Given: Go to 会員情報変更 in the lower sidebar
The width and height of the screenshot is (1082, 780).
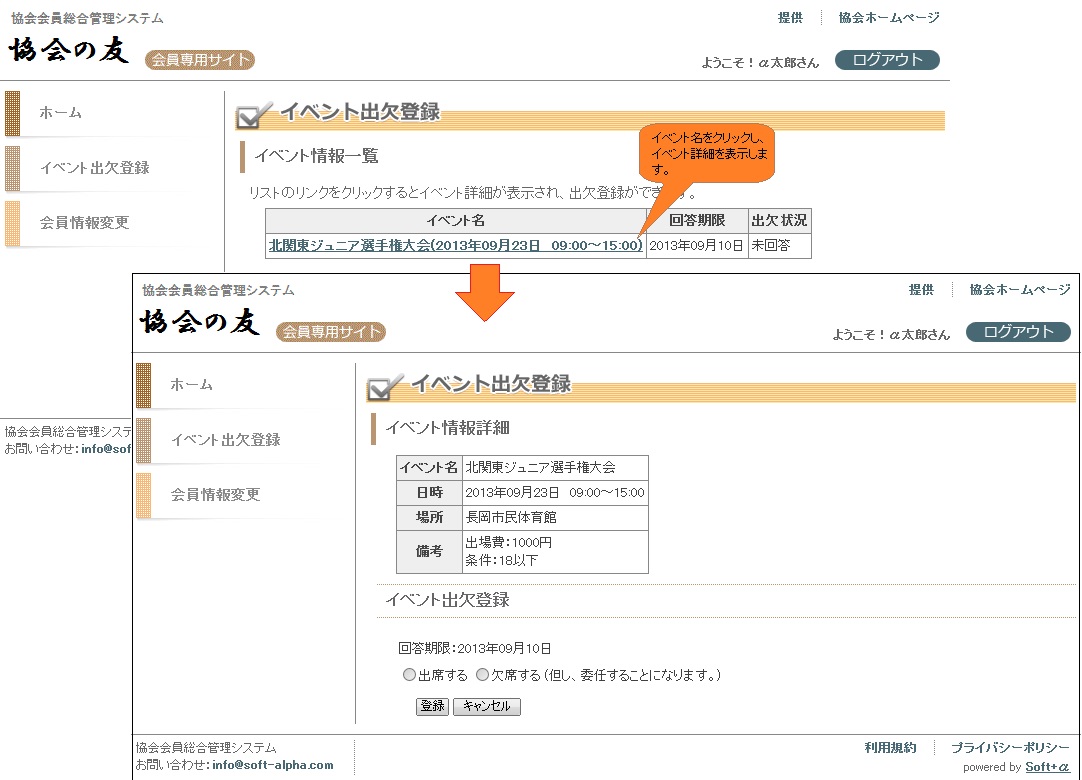Looking at the screenshot, I should point(215,495).
